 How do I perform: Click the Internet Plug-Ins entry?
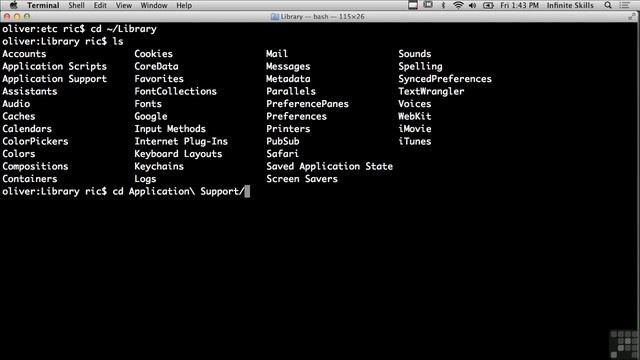point(181,142)
